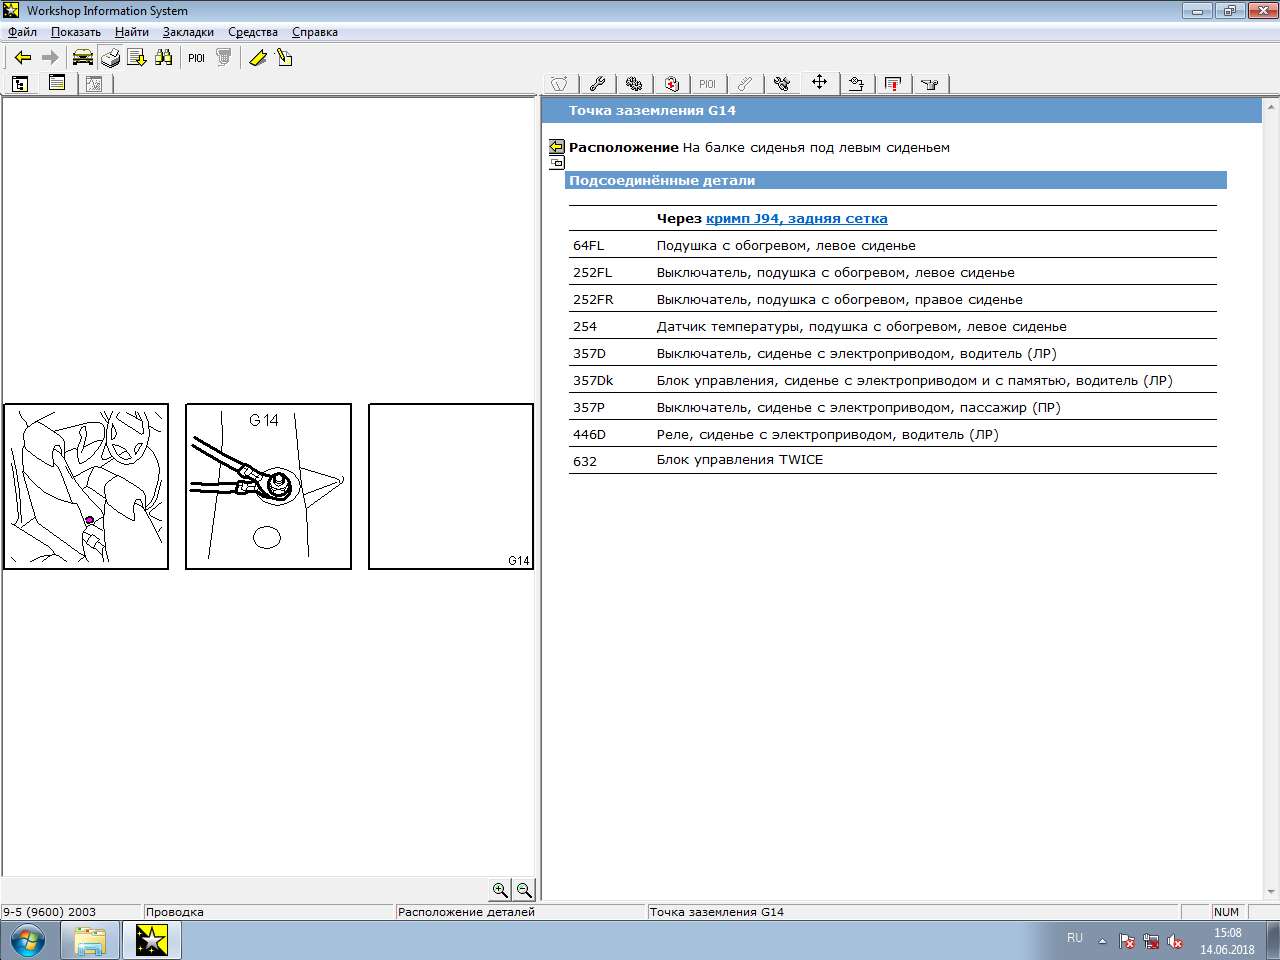Click the zoom out magnifier button
The height and width of the screenshot is (960, 1280).
[524, 890]
